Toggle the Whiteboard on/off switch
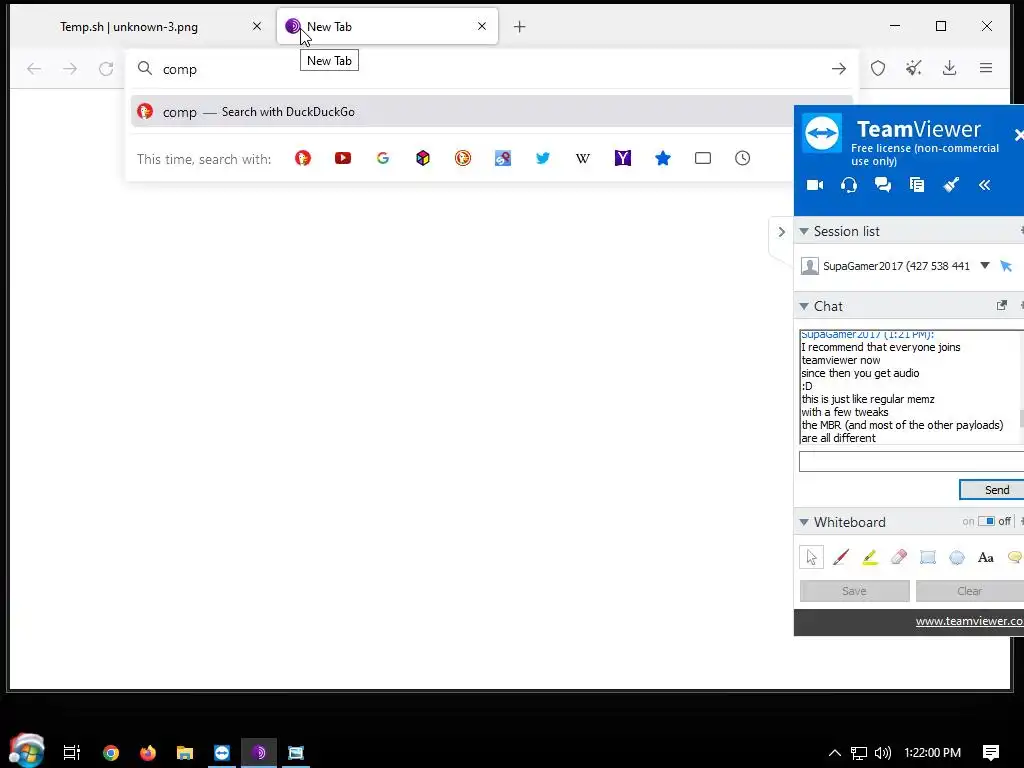1024x768 pixels. (986, 521)
